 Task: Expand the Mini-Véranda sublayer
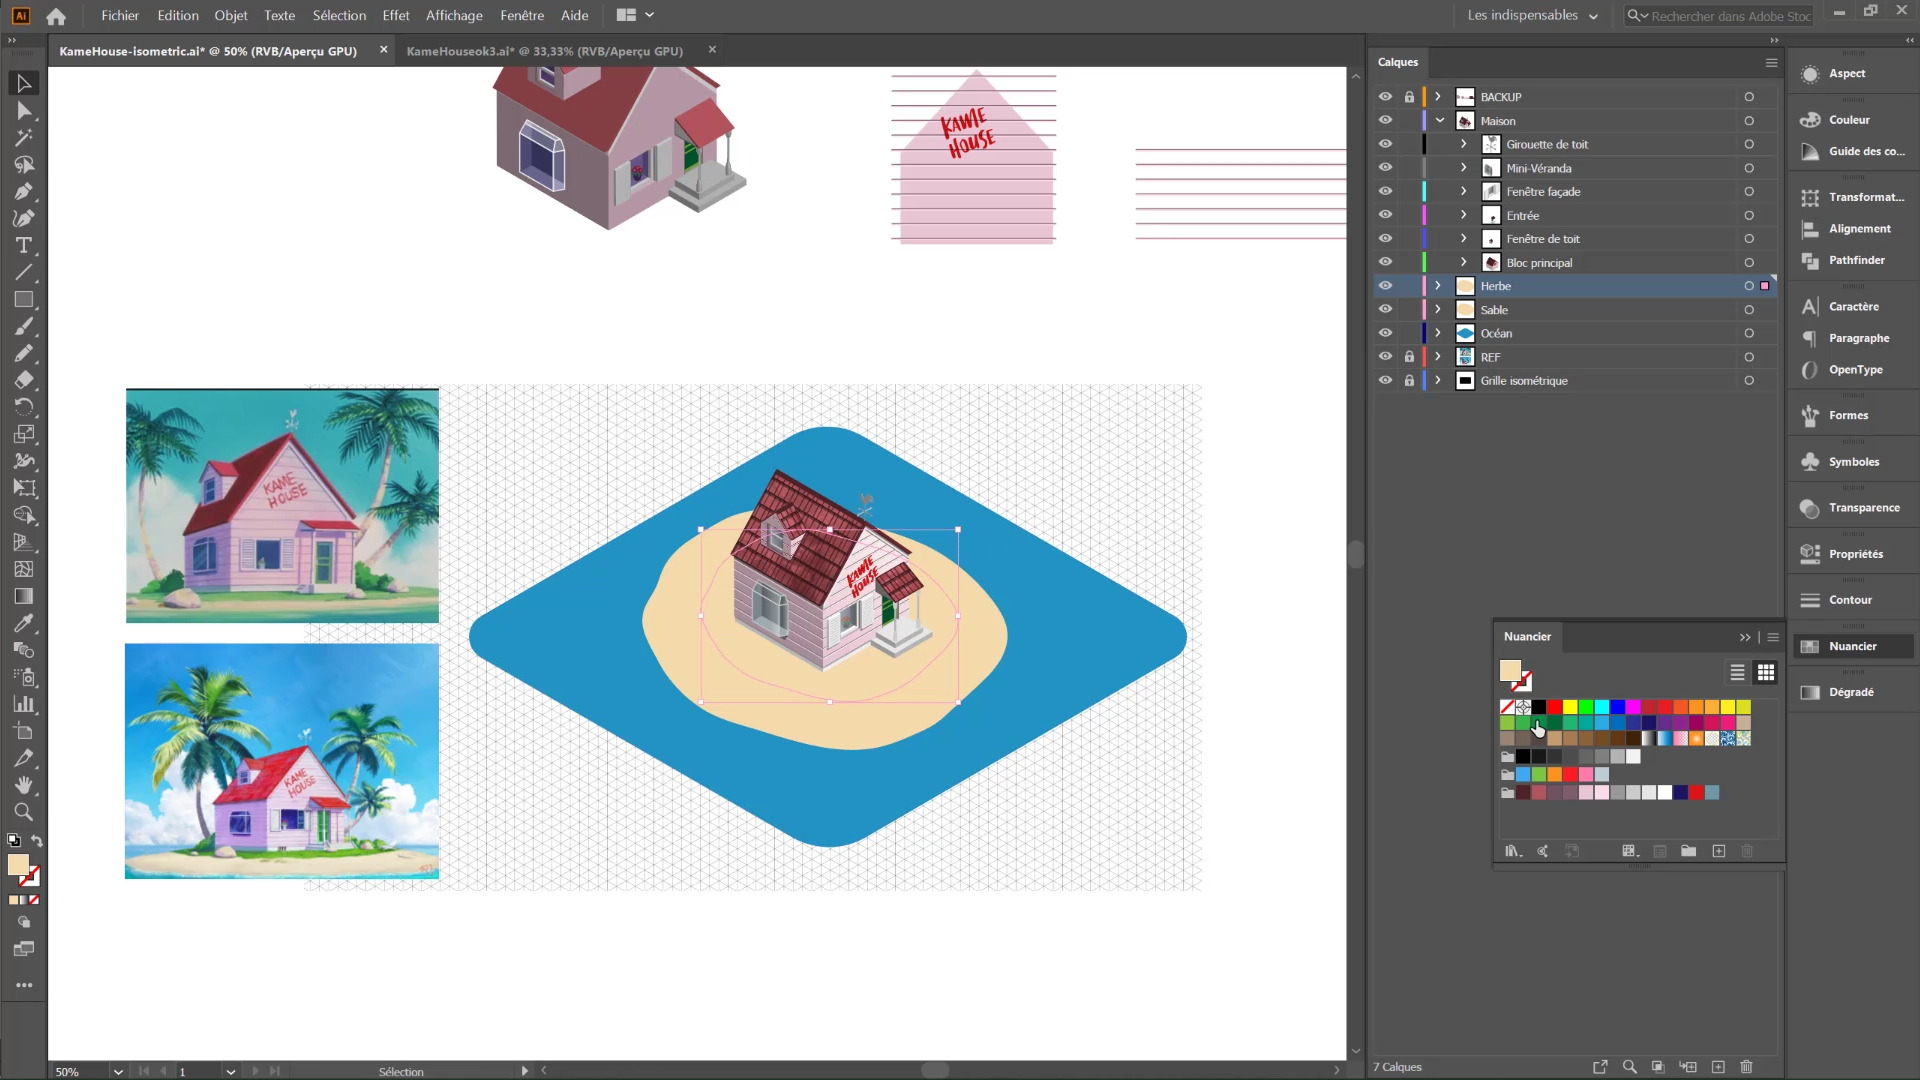point(1463,168)
